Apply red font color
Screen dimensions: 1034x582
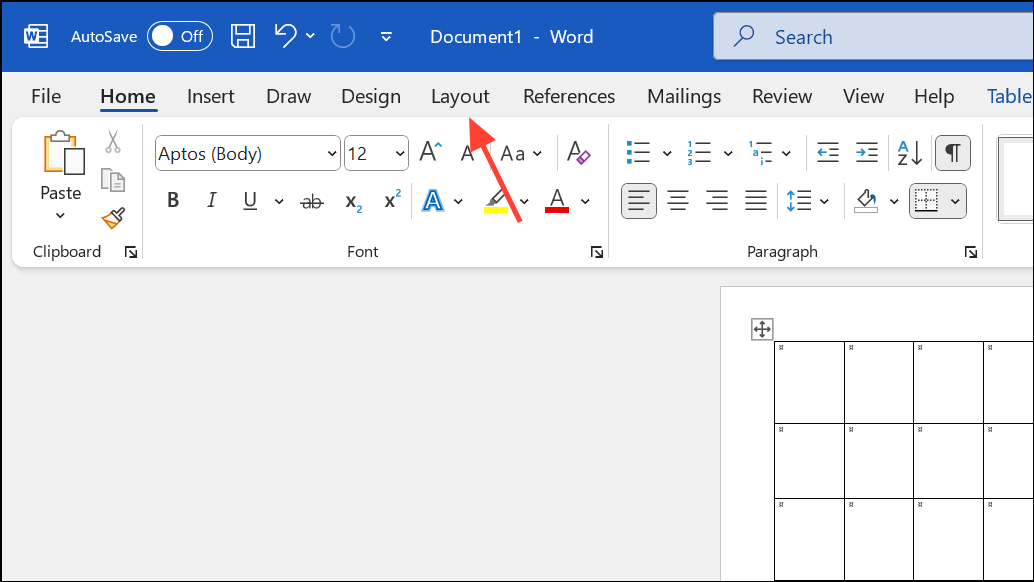pyautogui.click(x=557, y=200)
